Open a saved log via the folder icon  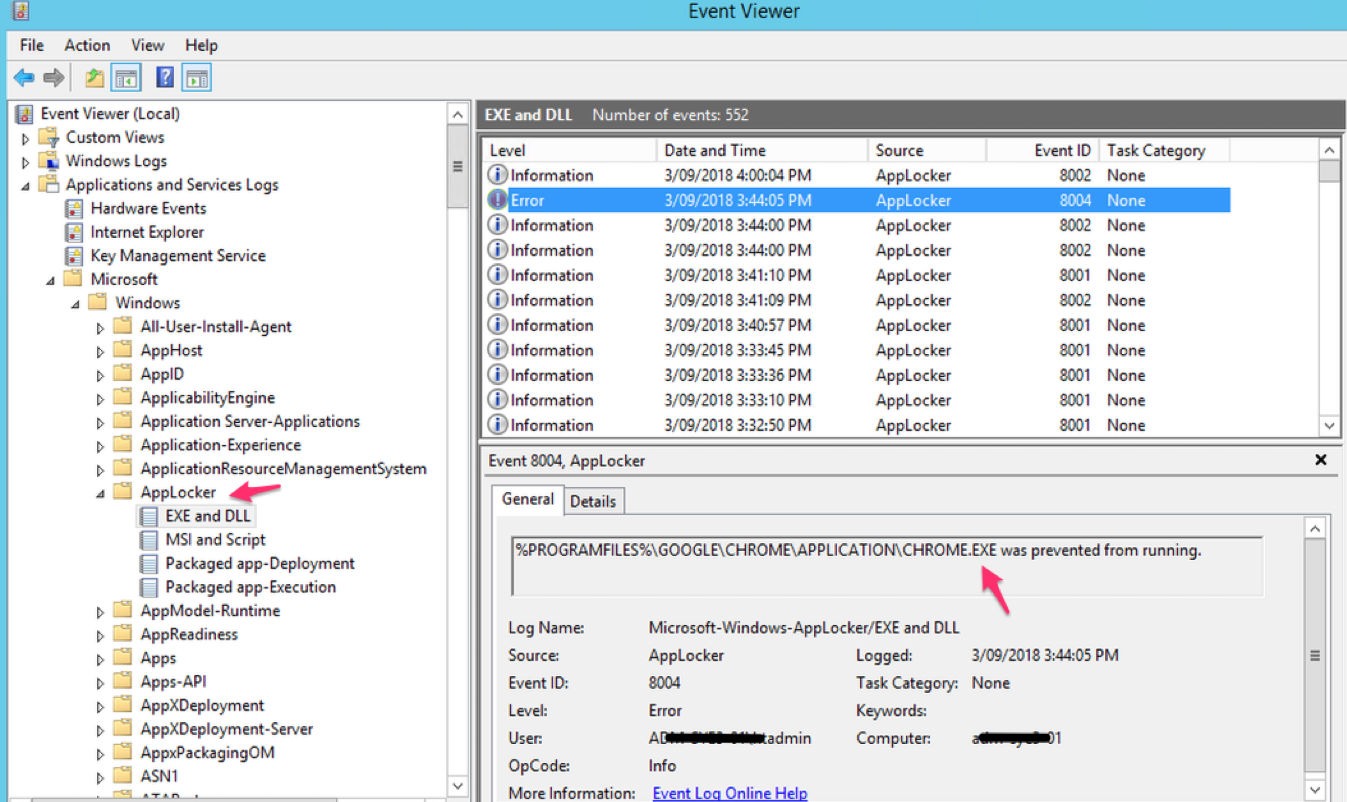[93, 77]
